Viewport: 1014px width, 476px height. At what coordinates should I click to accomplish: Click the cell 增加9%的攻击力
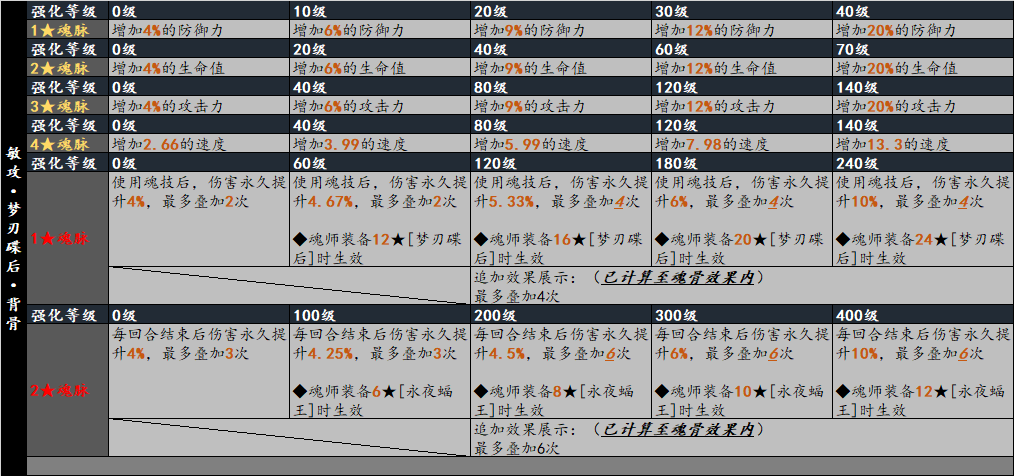pyautogui.click(x=561, y=106)
